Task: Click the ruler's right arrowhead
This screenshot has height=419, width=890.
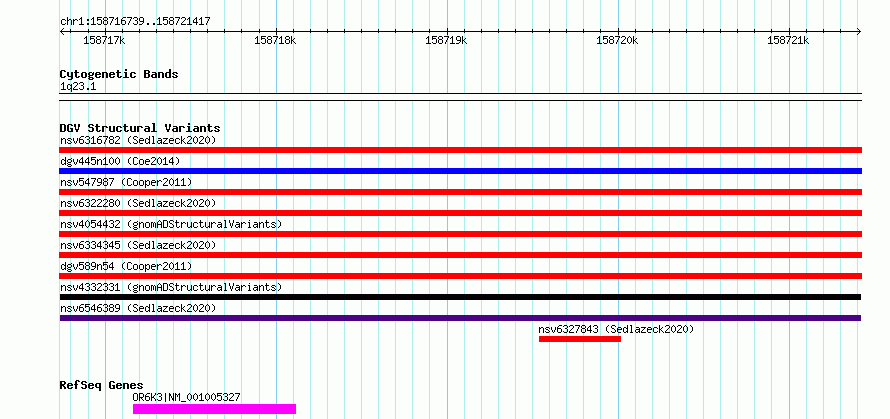Action: click(x=859, y=32)
